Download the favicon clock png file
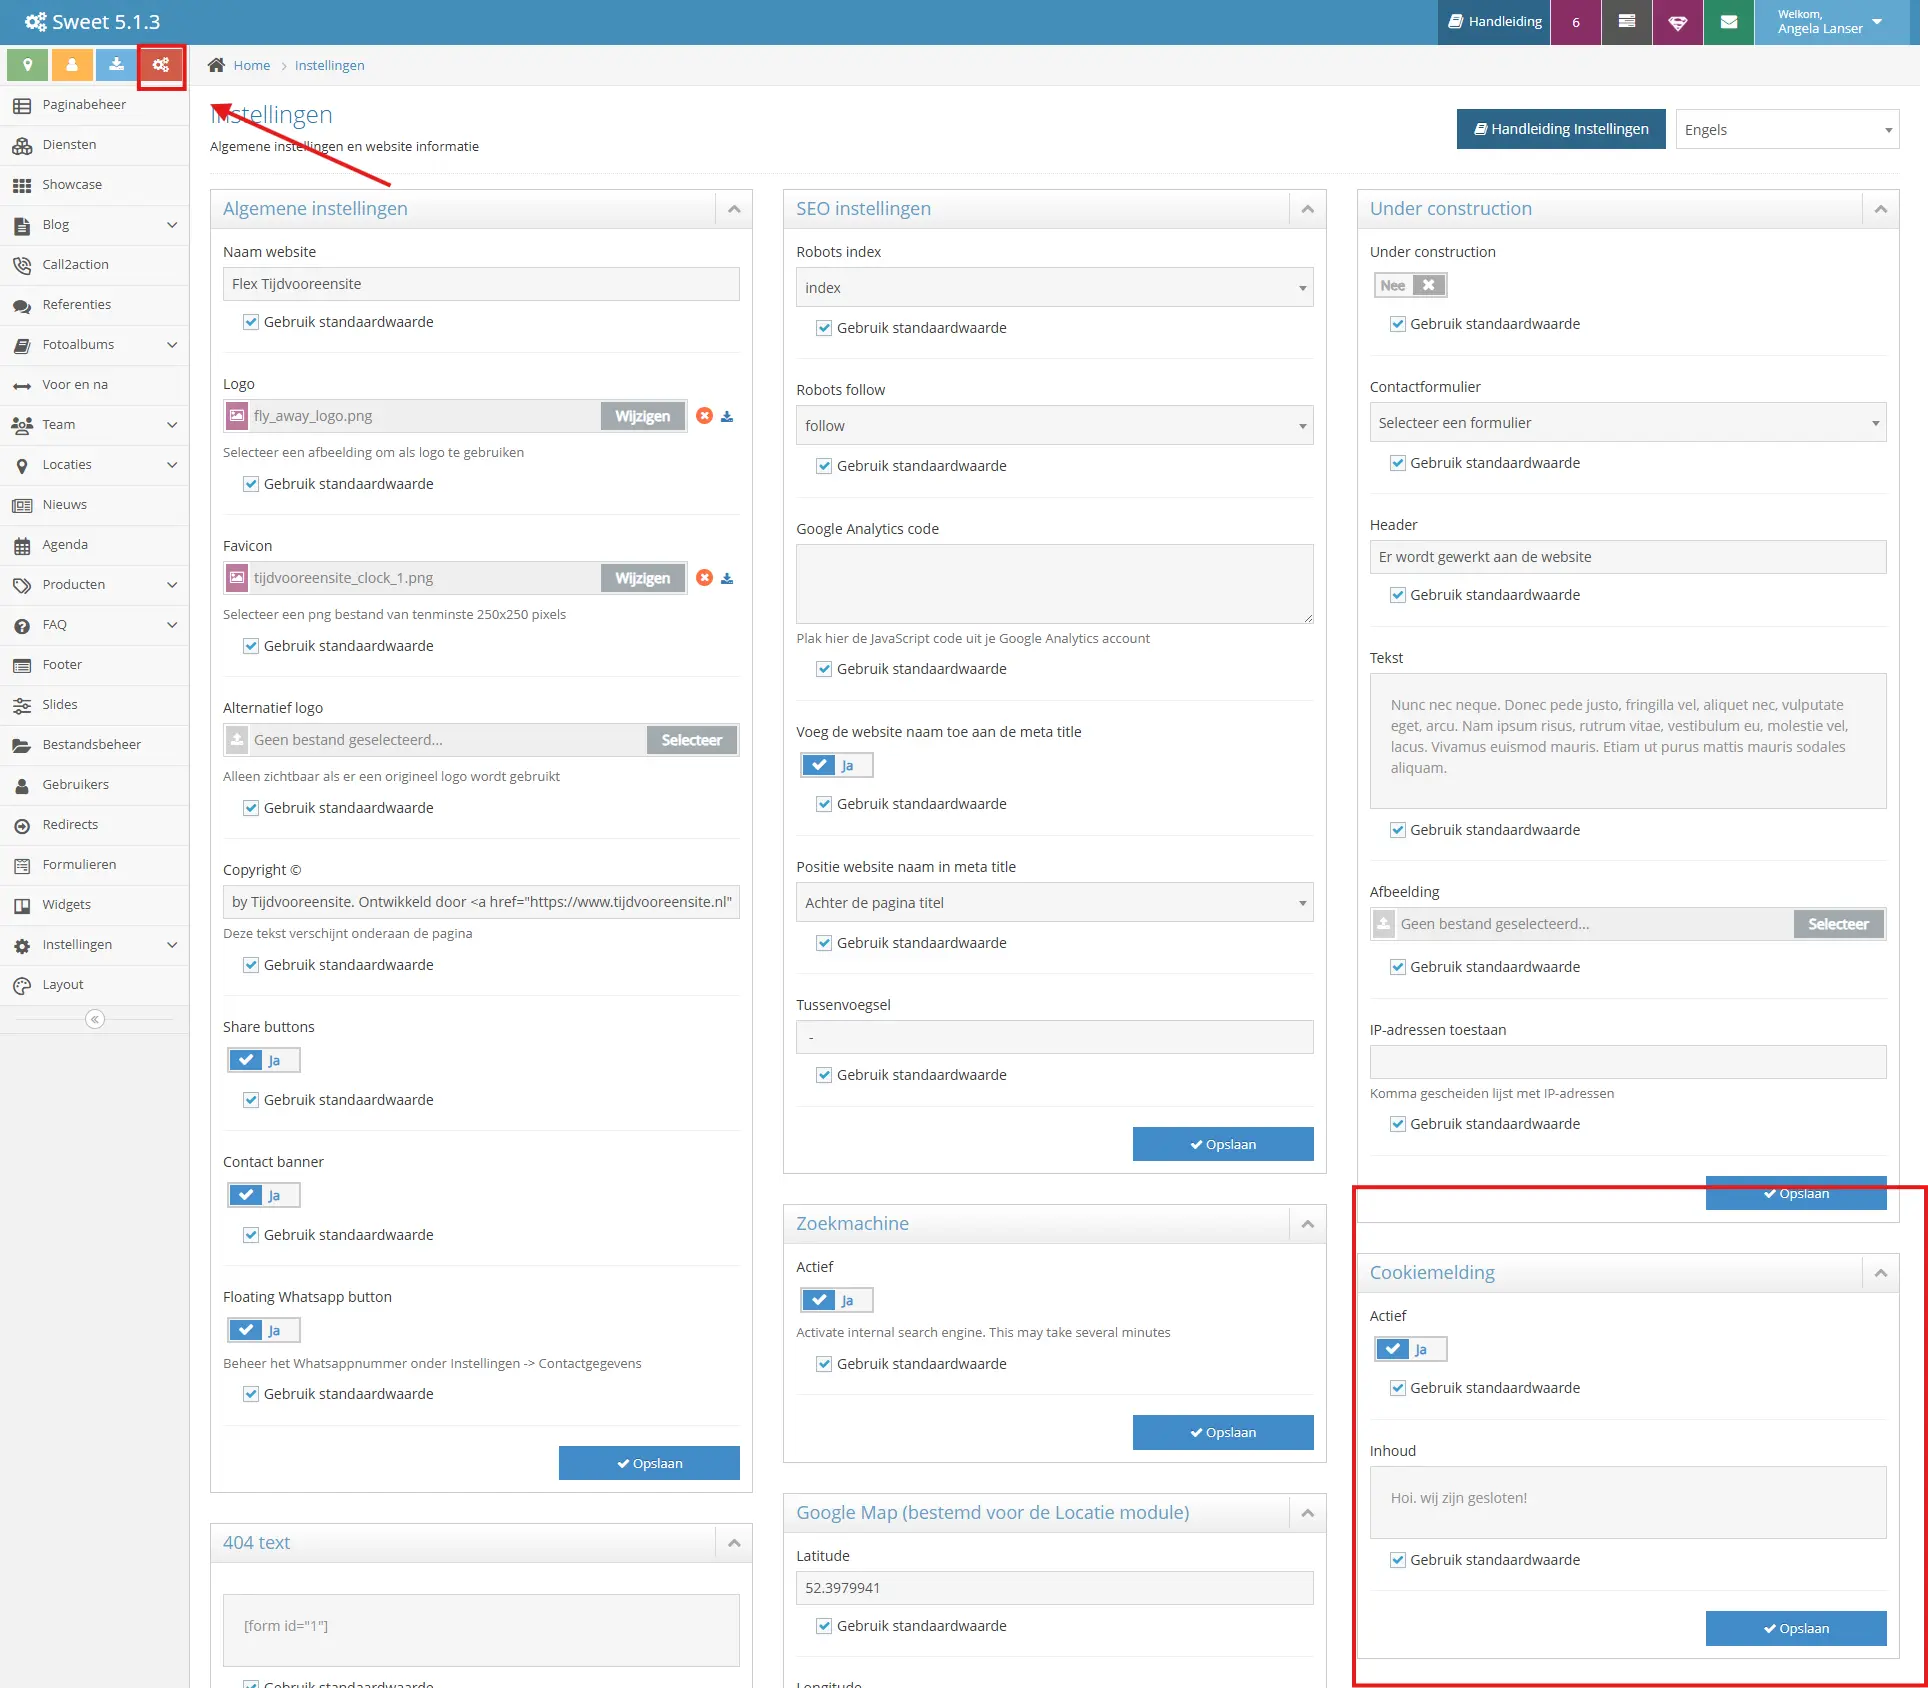 pos(727,578)
